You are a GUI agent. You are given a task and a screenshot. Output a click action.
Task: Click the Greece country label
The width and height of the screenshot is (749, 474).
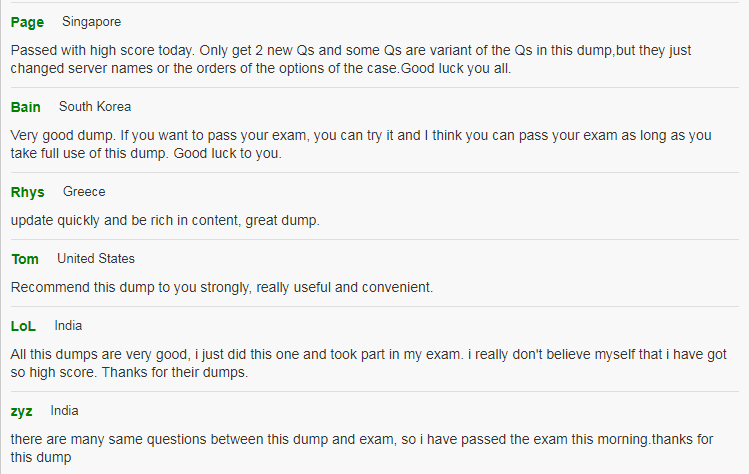point(84,192)
